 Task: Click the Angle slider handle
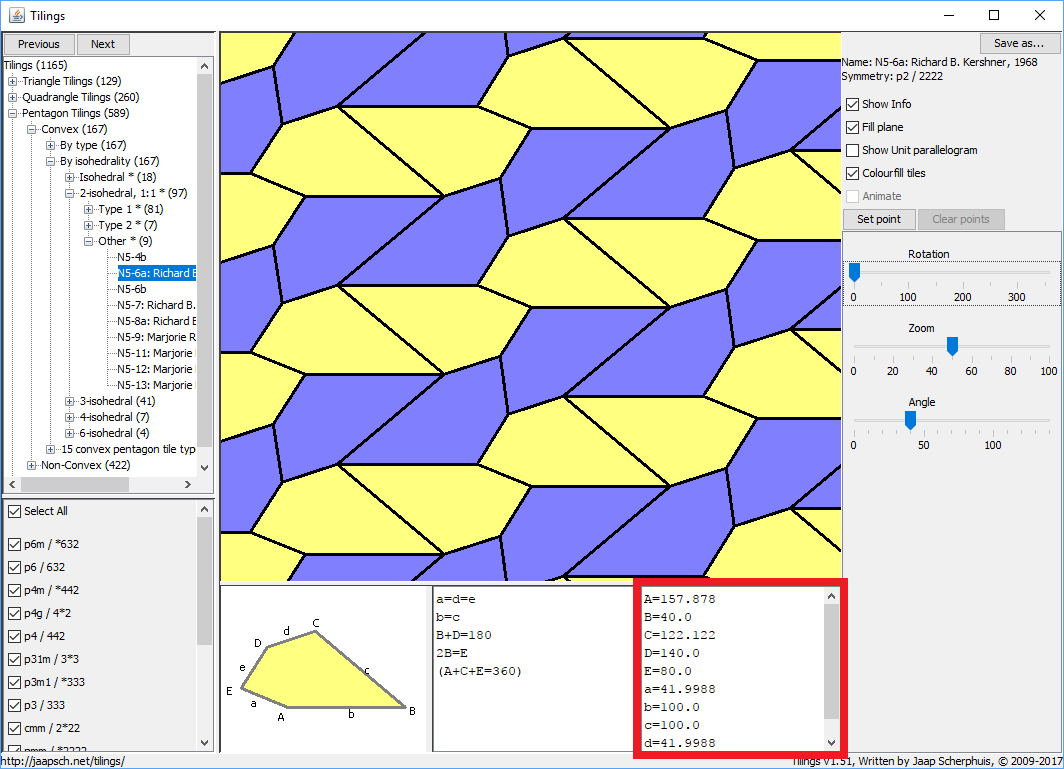[911, 420]
